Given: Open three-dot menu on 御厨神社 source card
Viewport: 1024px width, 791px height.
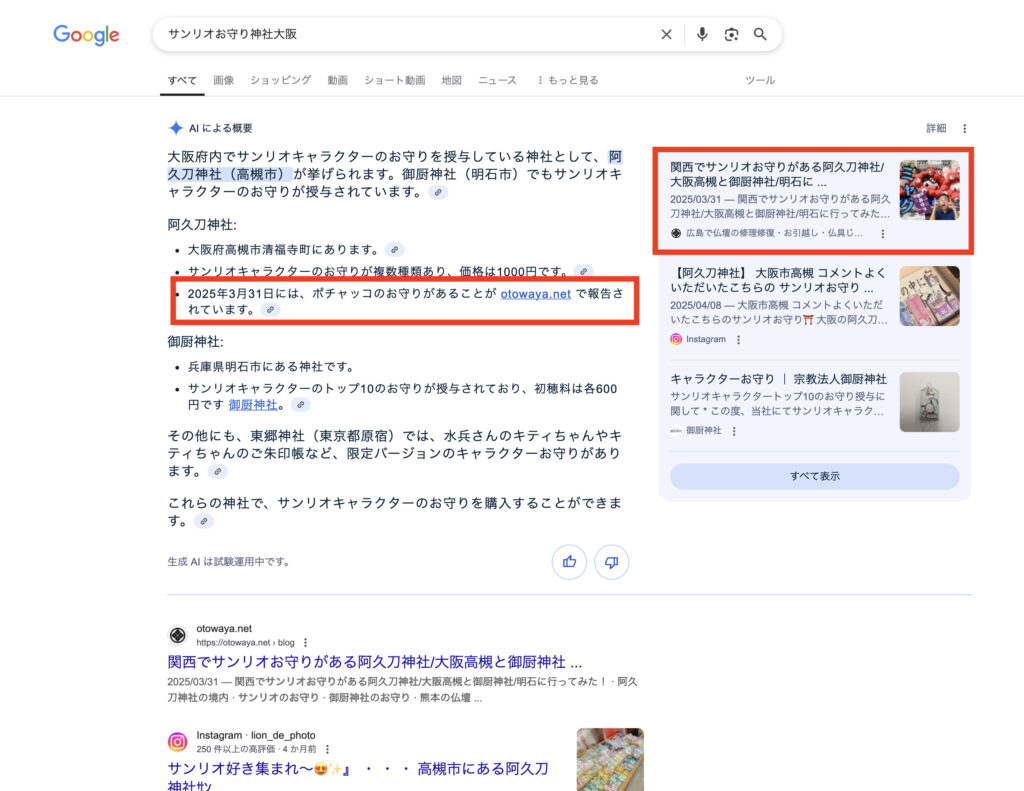Looking at the screenshot, I should pyautogui.click(x=734, y=431).
